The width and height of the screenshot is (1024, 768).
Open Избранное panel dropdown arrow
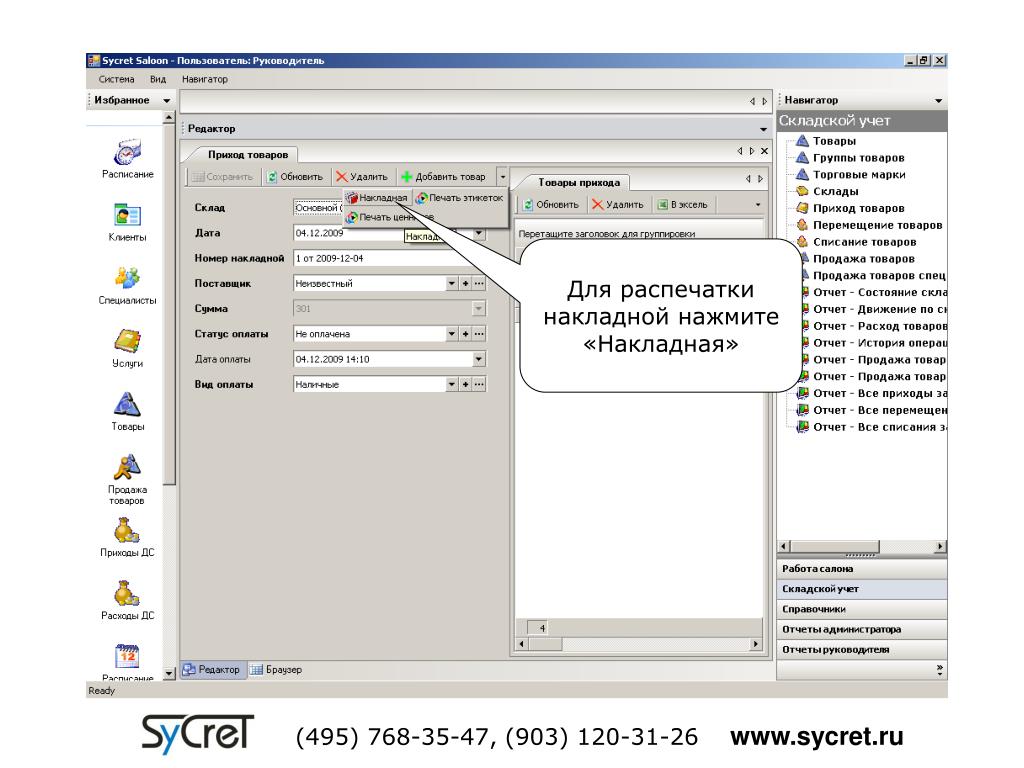(x=167, y=101)
